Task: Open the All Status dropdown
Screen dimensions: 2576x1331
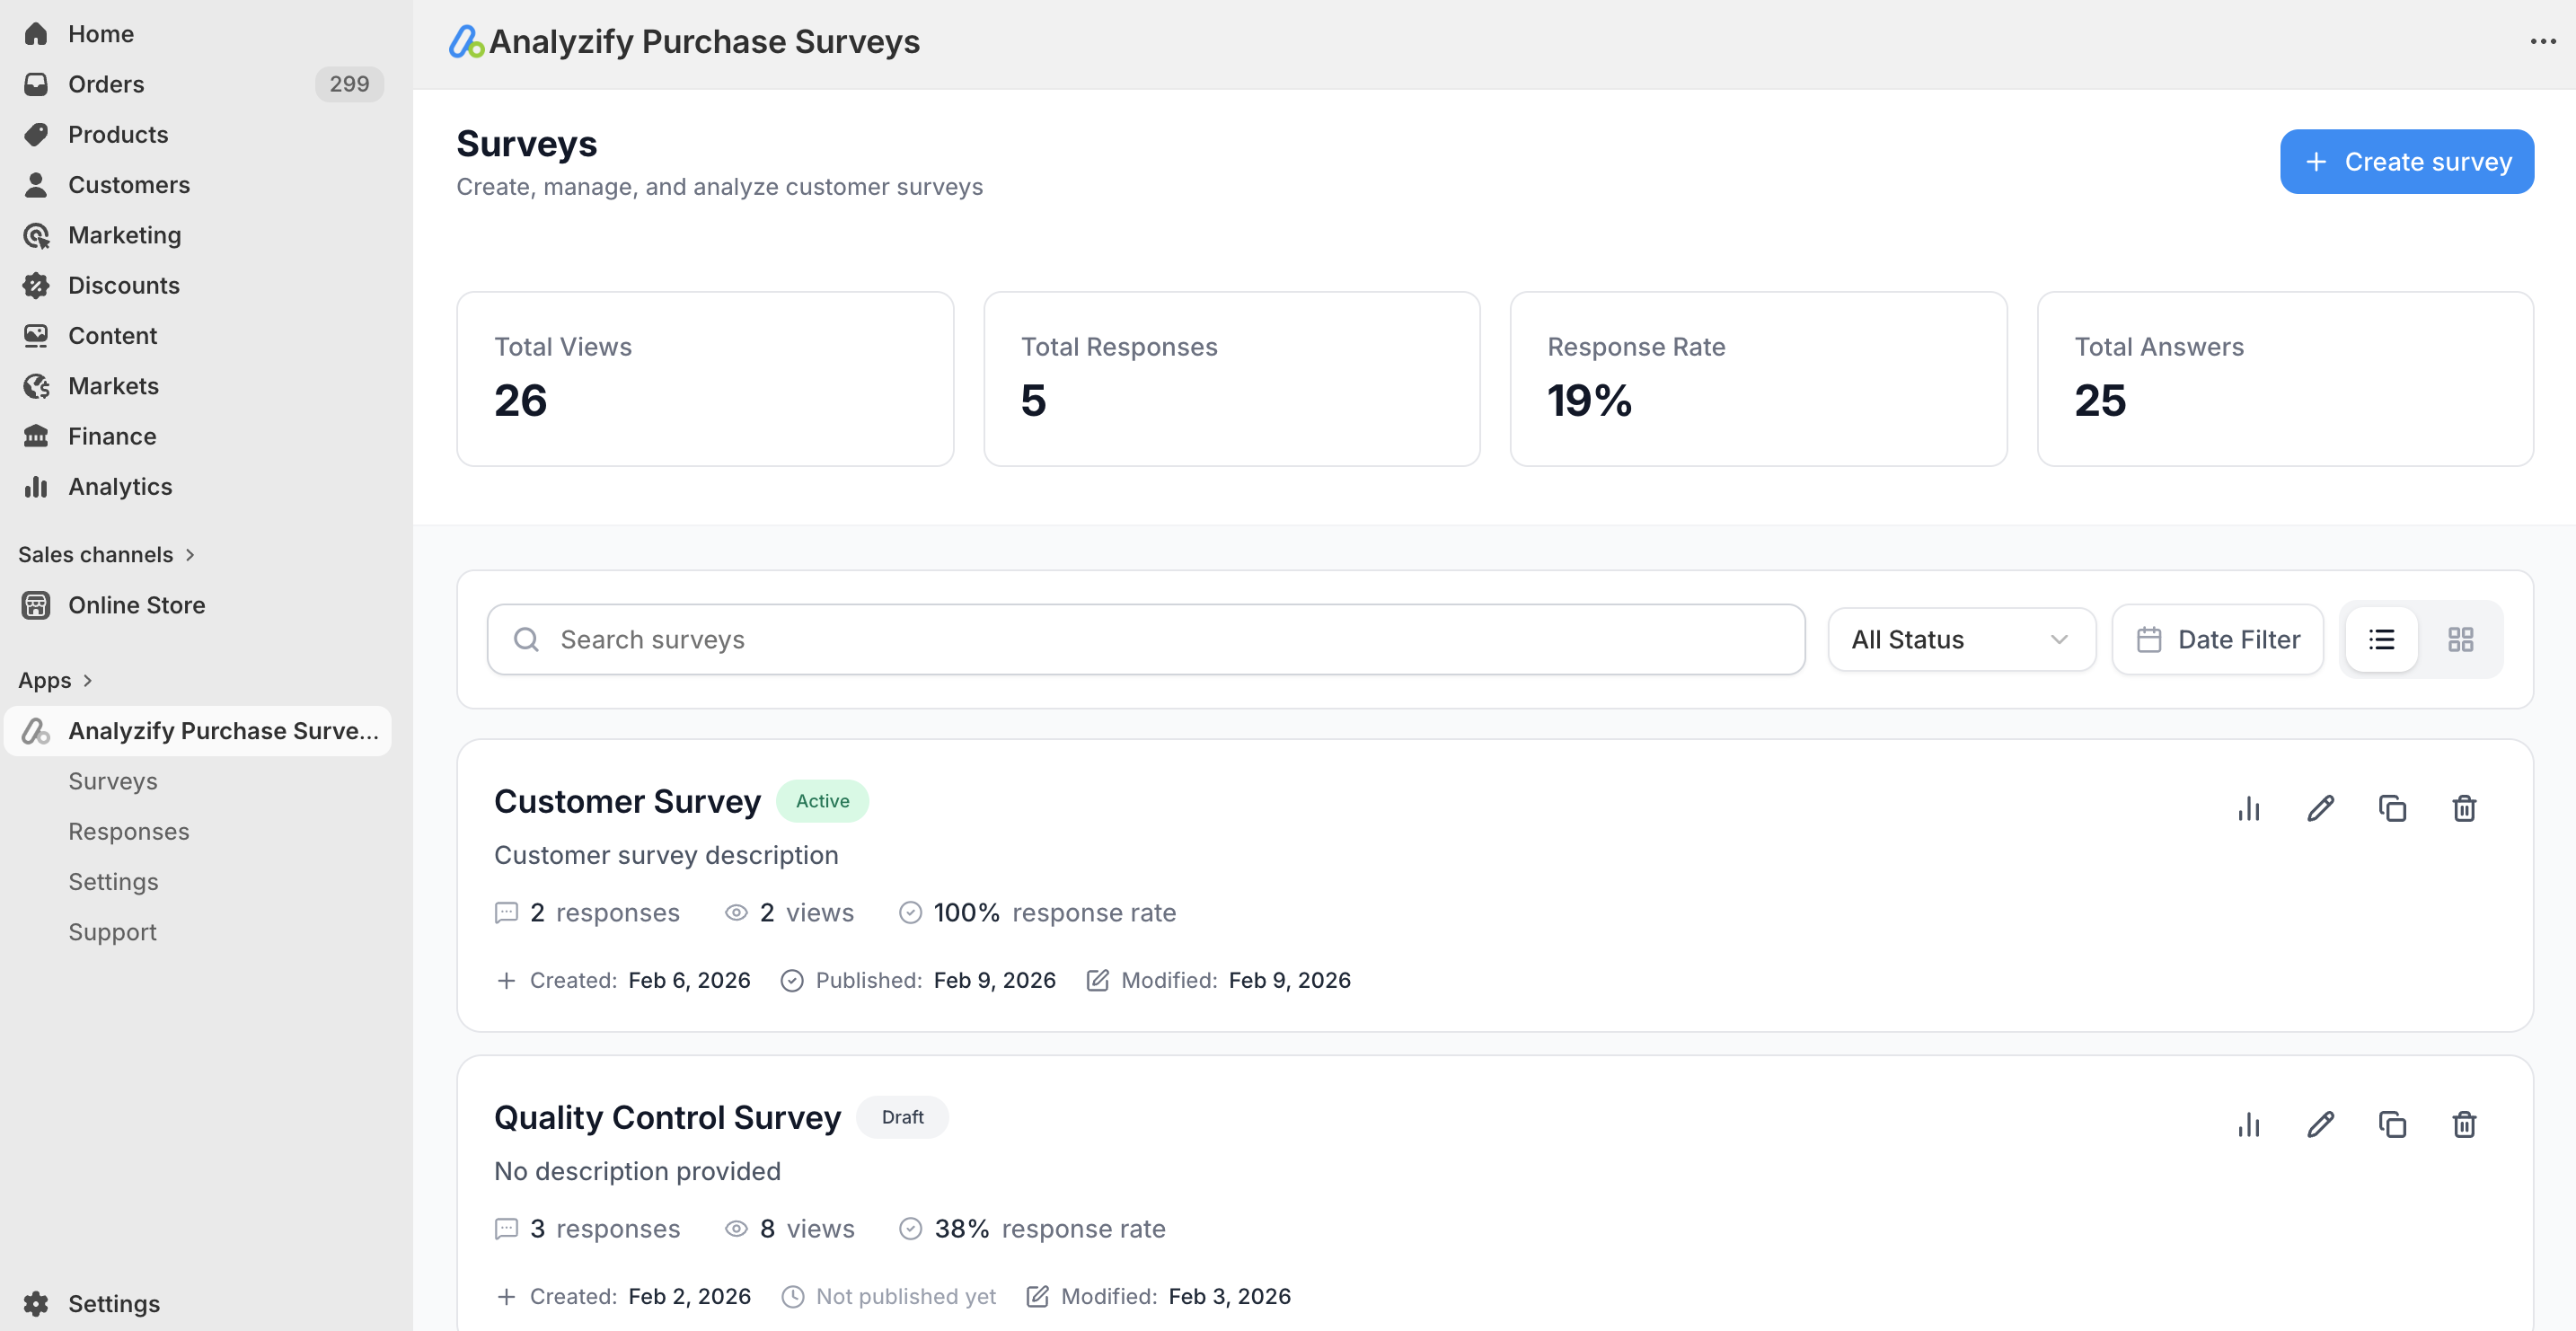Action: 1960,639
